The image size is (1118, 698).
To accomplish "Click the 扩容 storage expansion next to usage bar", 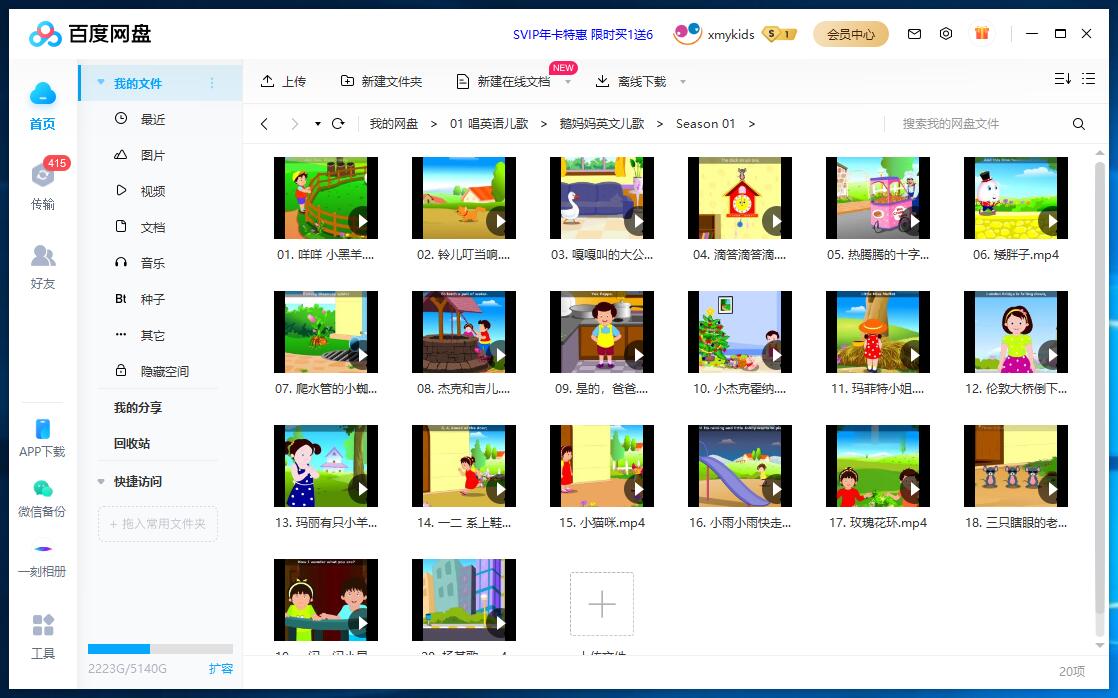I will tap(221, 668).
